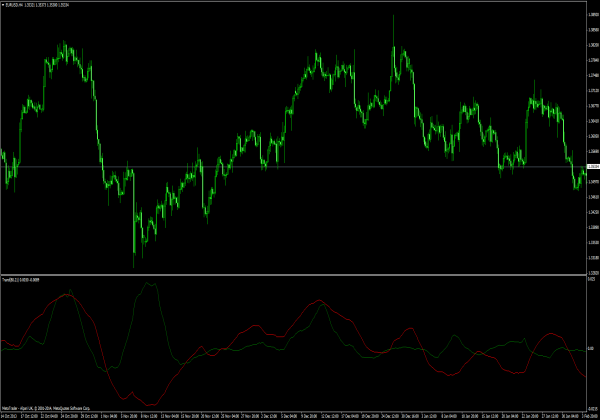Click the MetaQuotes copyright text at the bottom-left

46,408
